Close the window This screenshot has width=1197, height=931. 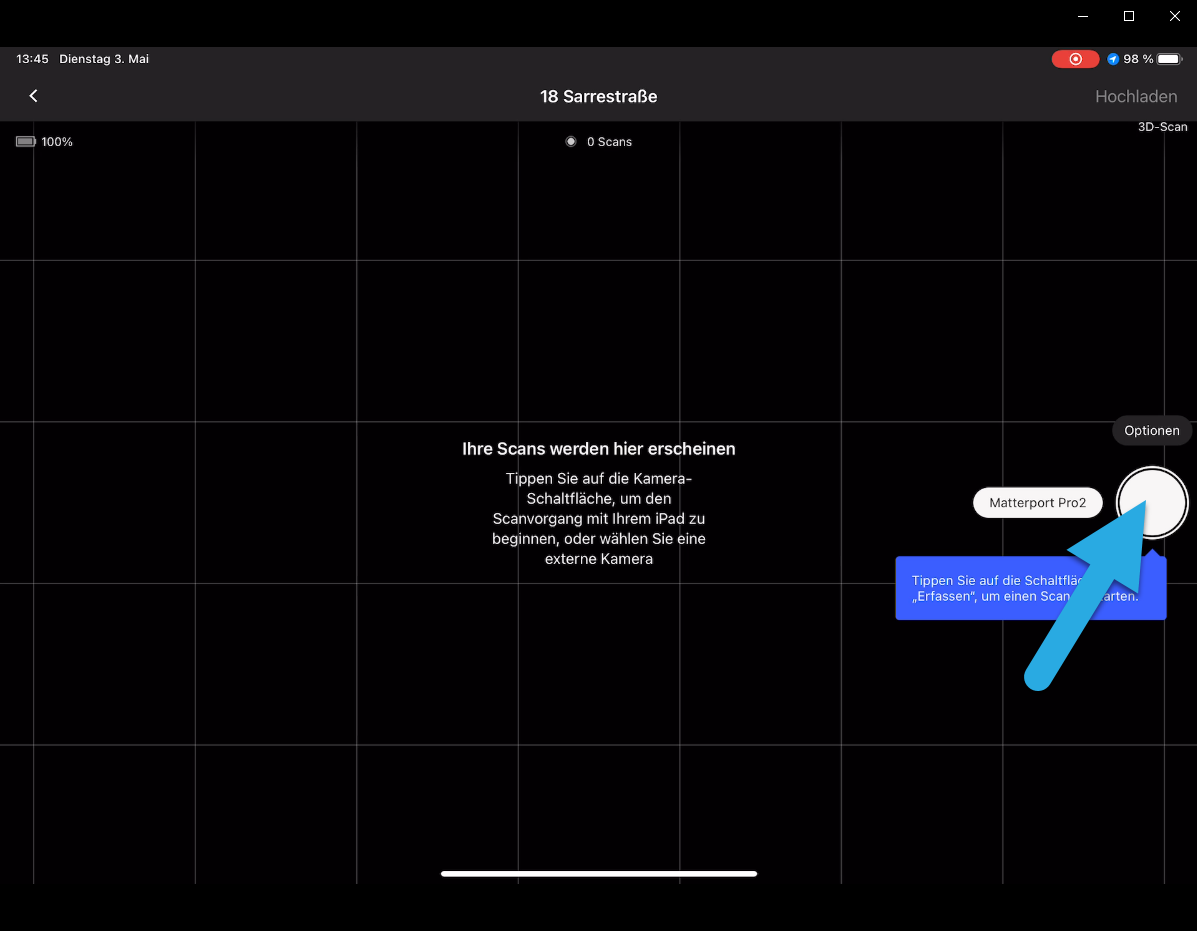click(x=1174, y=16)
